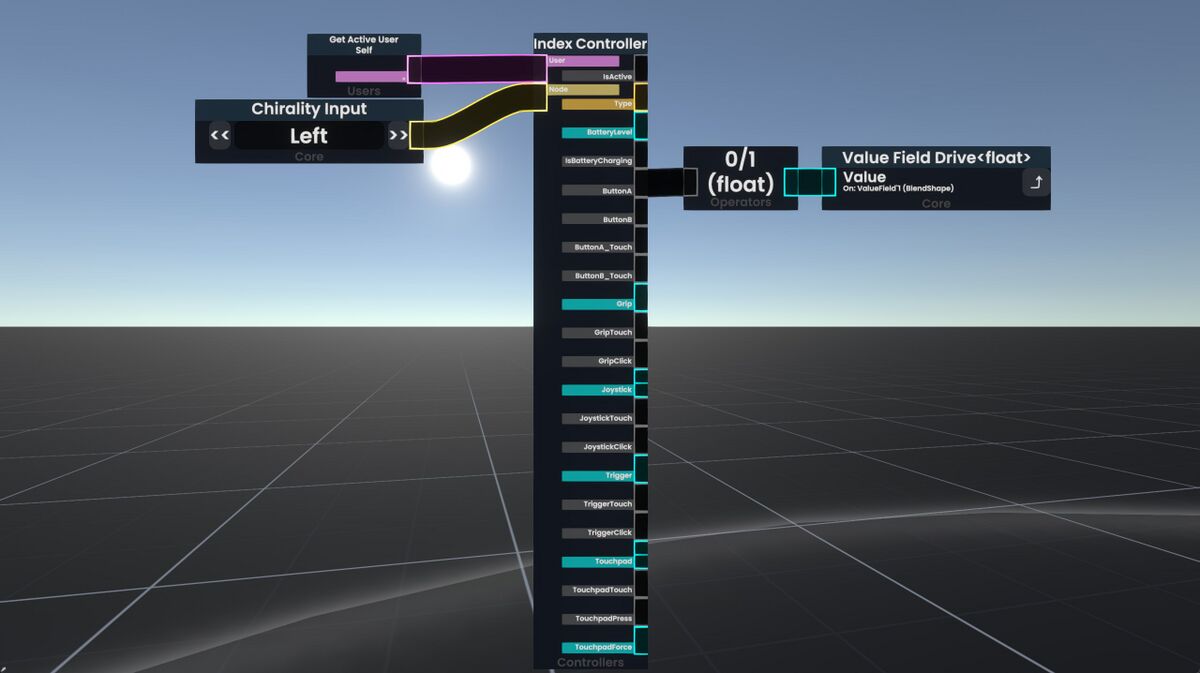Select the IsBatteryCharging output pin

(641, 160)
